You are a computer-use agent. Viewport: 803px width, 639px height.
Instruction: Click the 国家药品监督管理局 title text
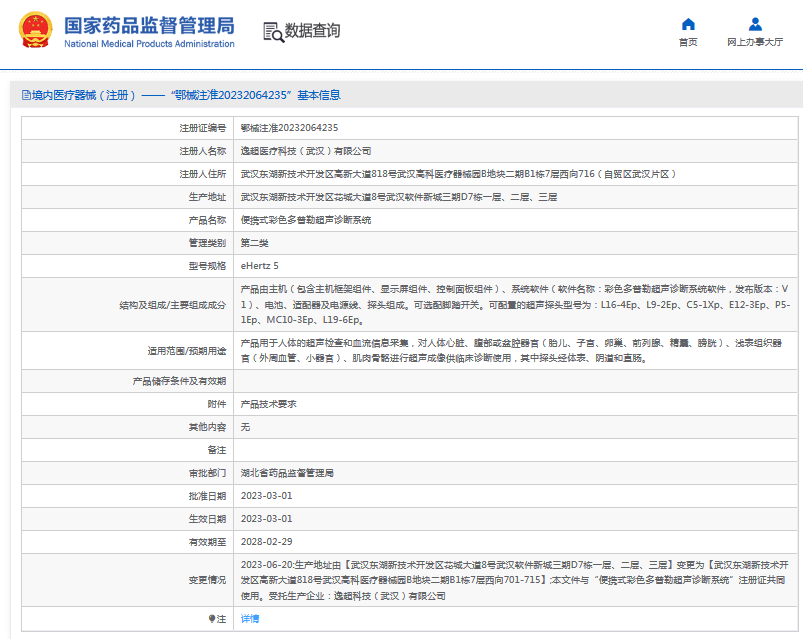click(149, 26)
